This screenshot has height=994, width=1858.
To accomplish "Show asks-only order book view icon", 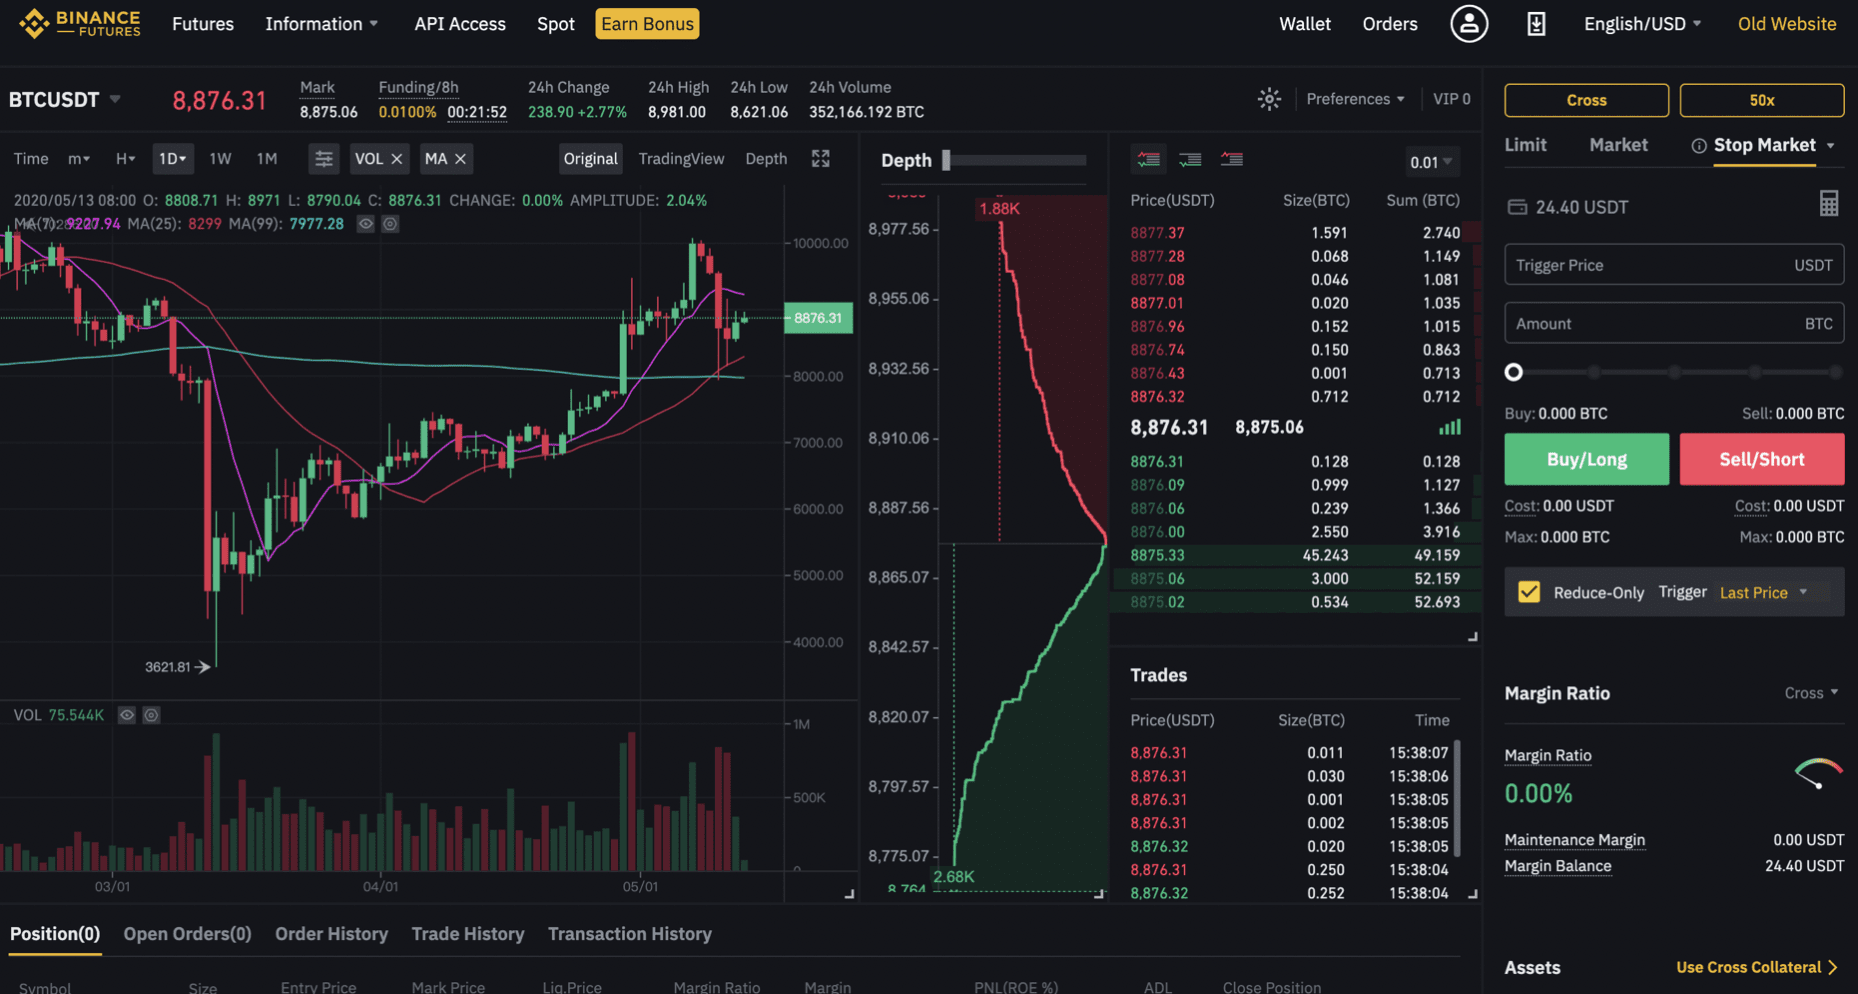I will point(1232,159).
